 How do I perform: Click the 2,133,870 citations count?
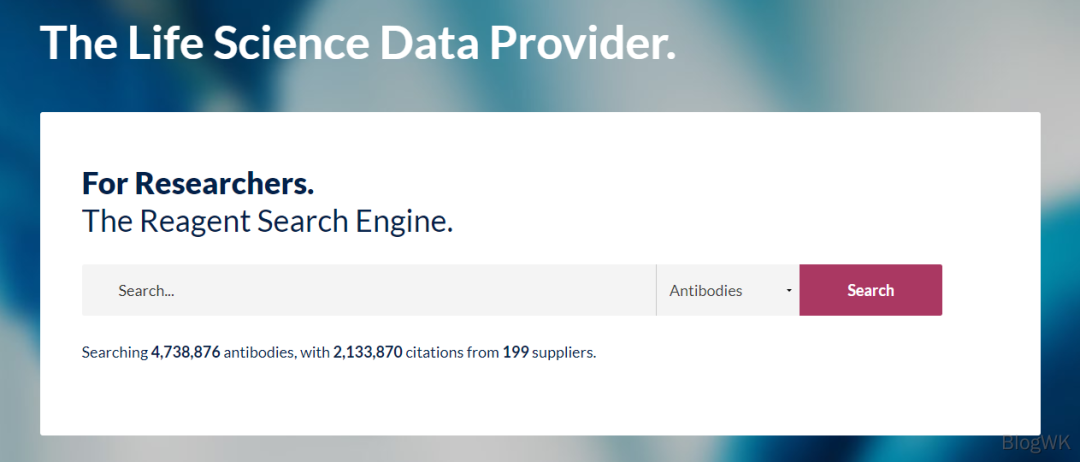[x=368, y=353]
